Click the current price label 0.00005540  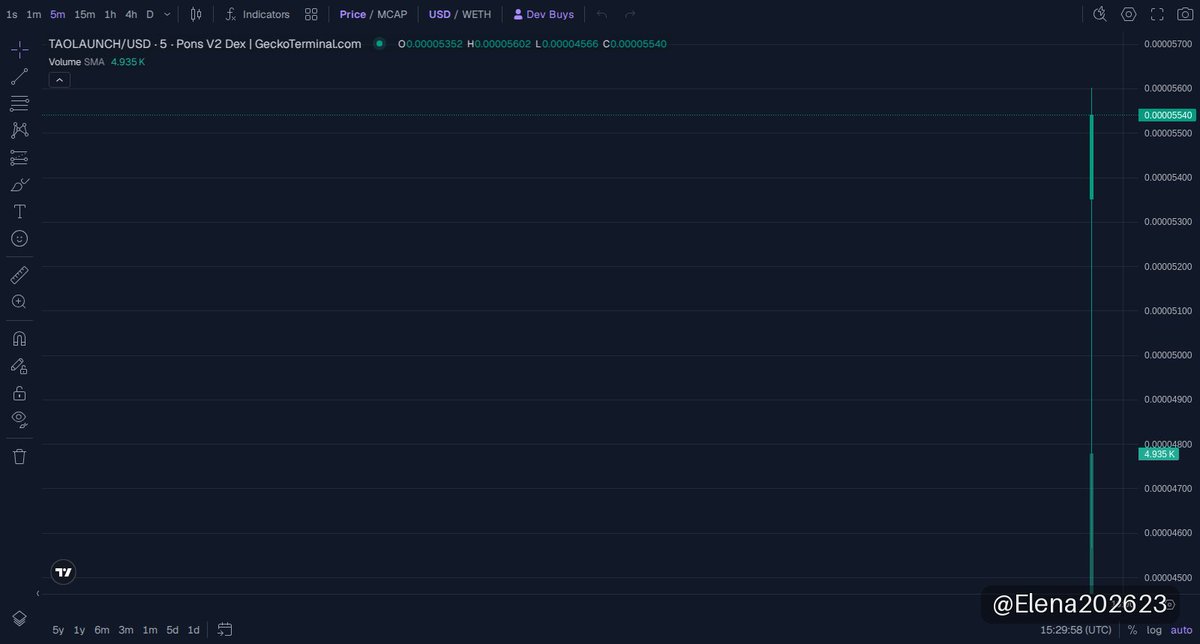point(1168,115)
